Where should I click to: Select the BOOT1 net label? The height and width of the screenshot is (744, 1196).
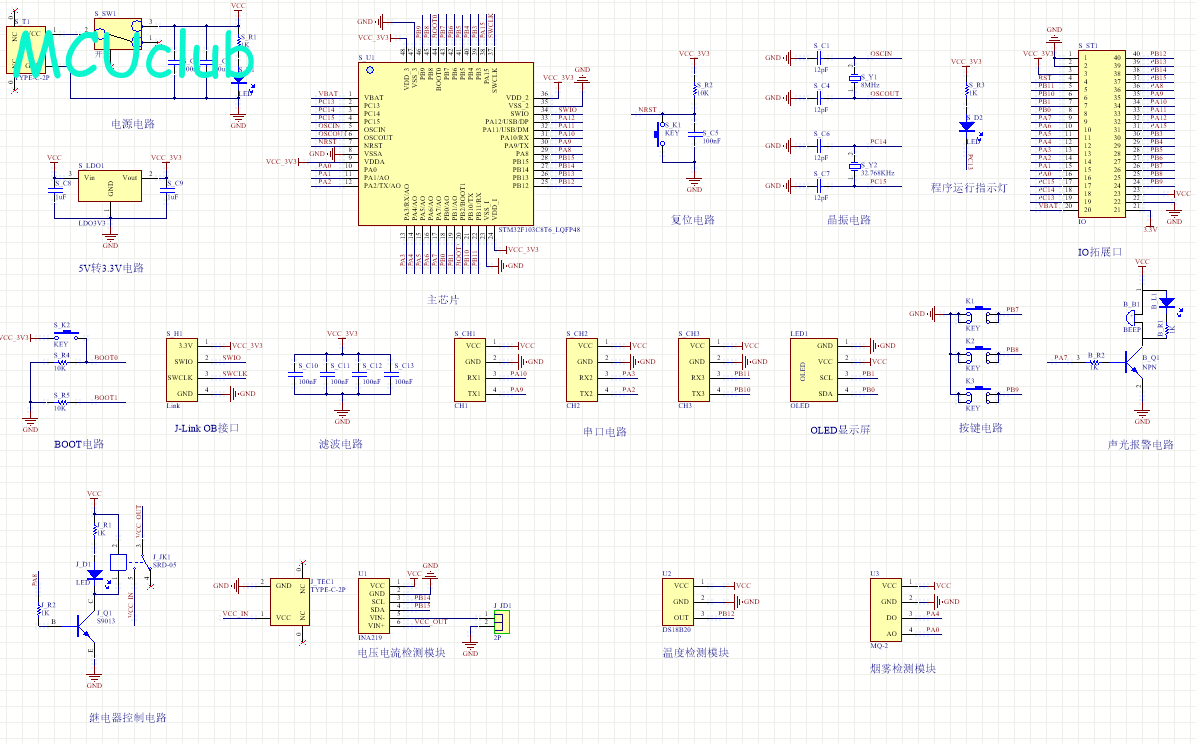[106, 397]
